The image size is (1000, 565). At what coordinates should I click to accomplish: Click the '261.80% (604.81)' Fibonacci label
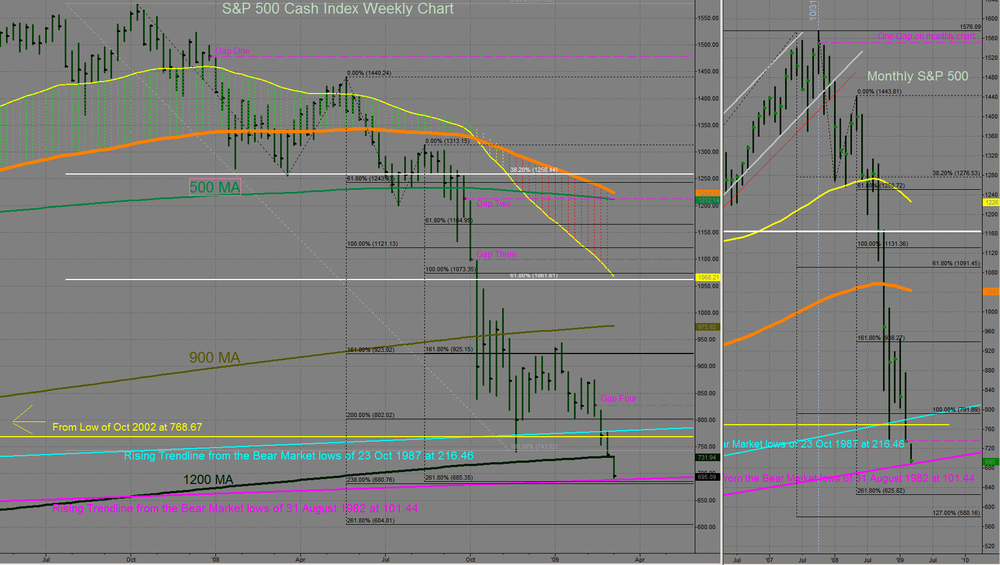(371, 520)
